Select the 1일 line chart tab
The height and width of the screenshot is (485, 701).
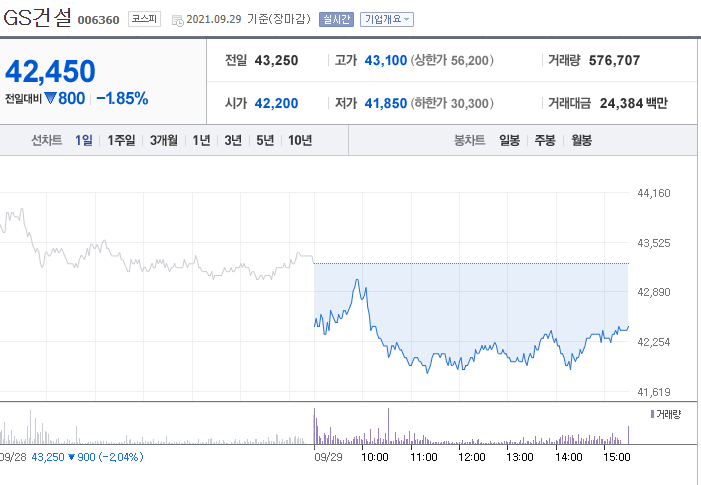[x=84, y=140]
